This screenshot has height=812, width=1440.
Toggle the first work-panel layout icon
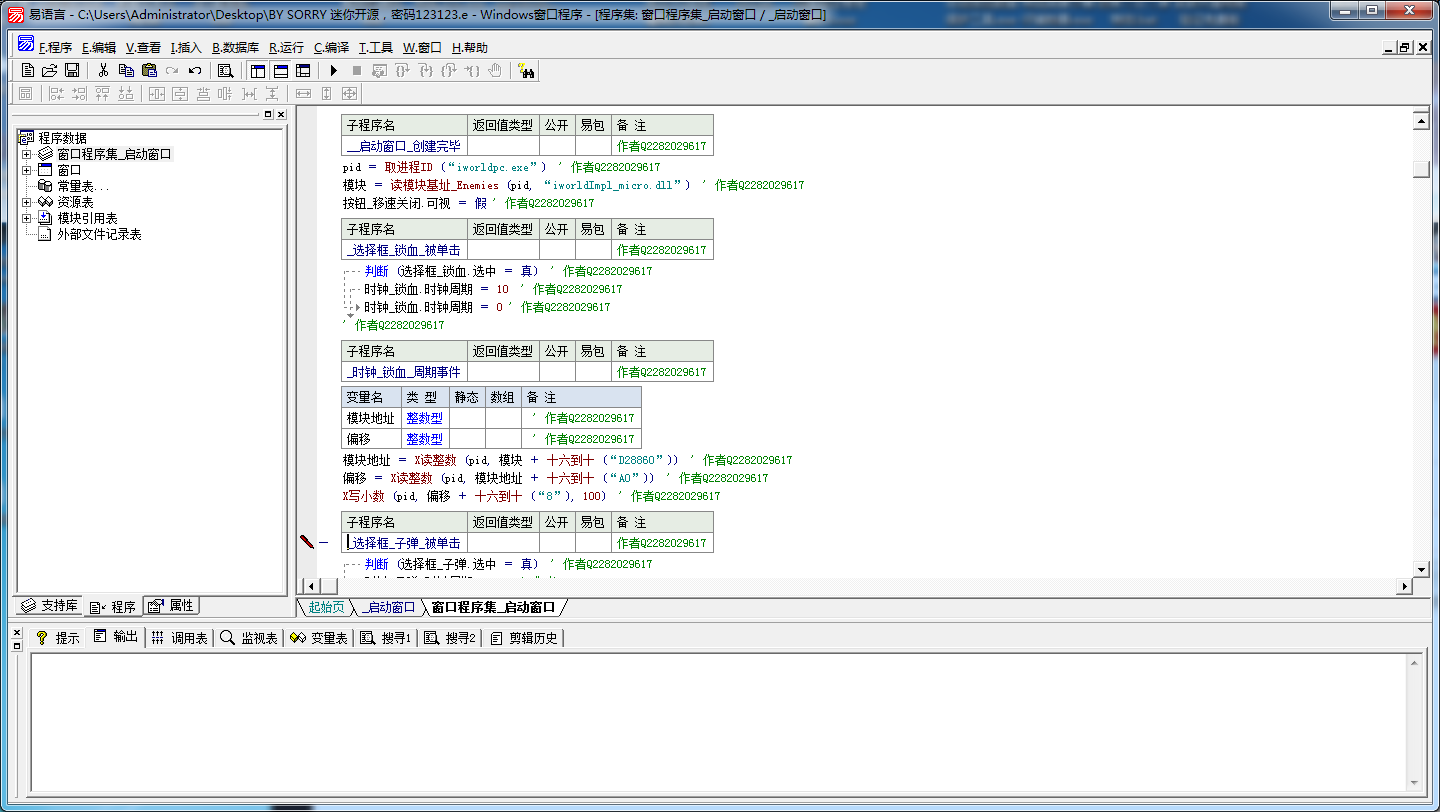tap(258, 70)
